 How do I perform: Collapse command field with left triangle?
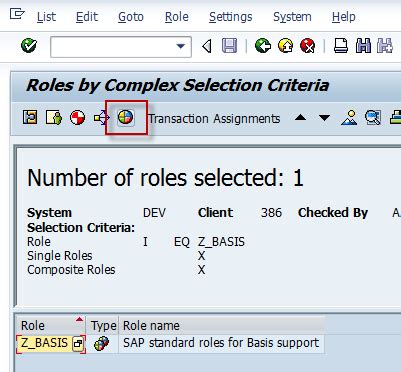[x=207, y=46]
